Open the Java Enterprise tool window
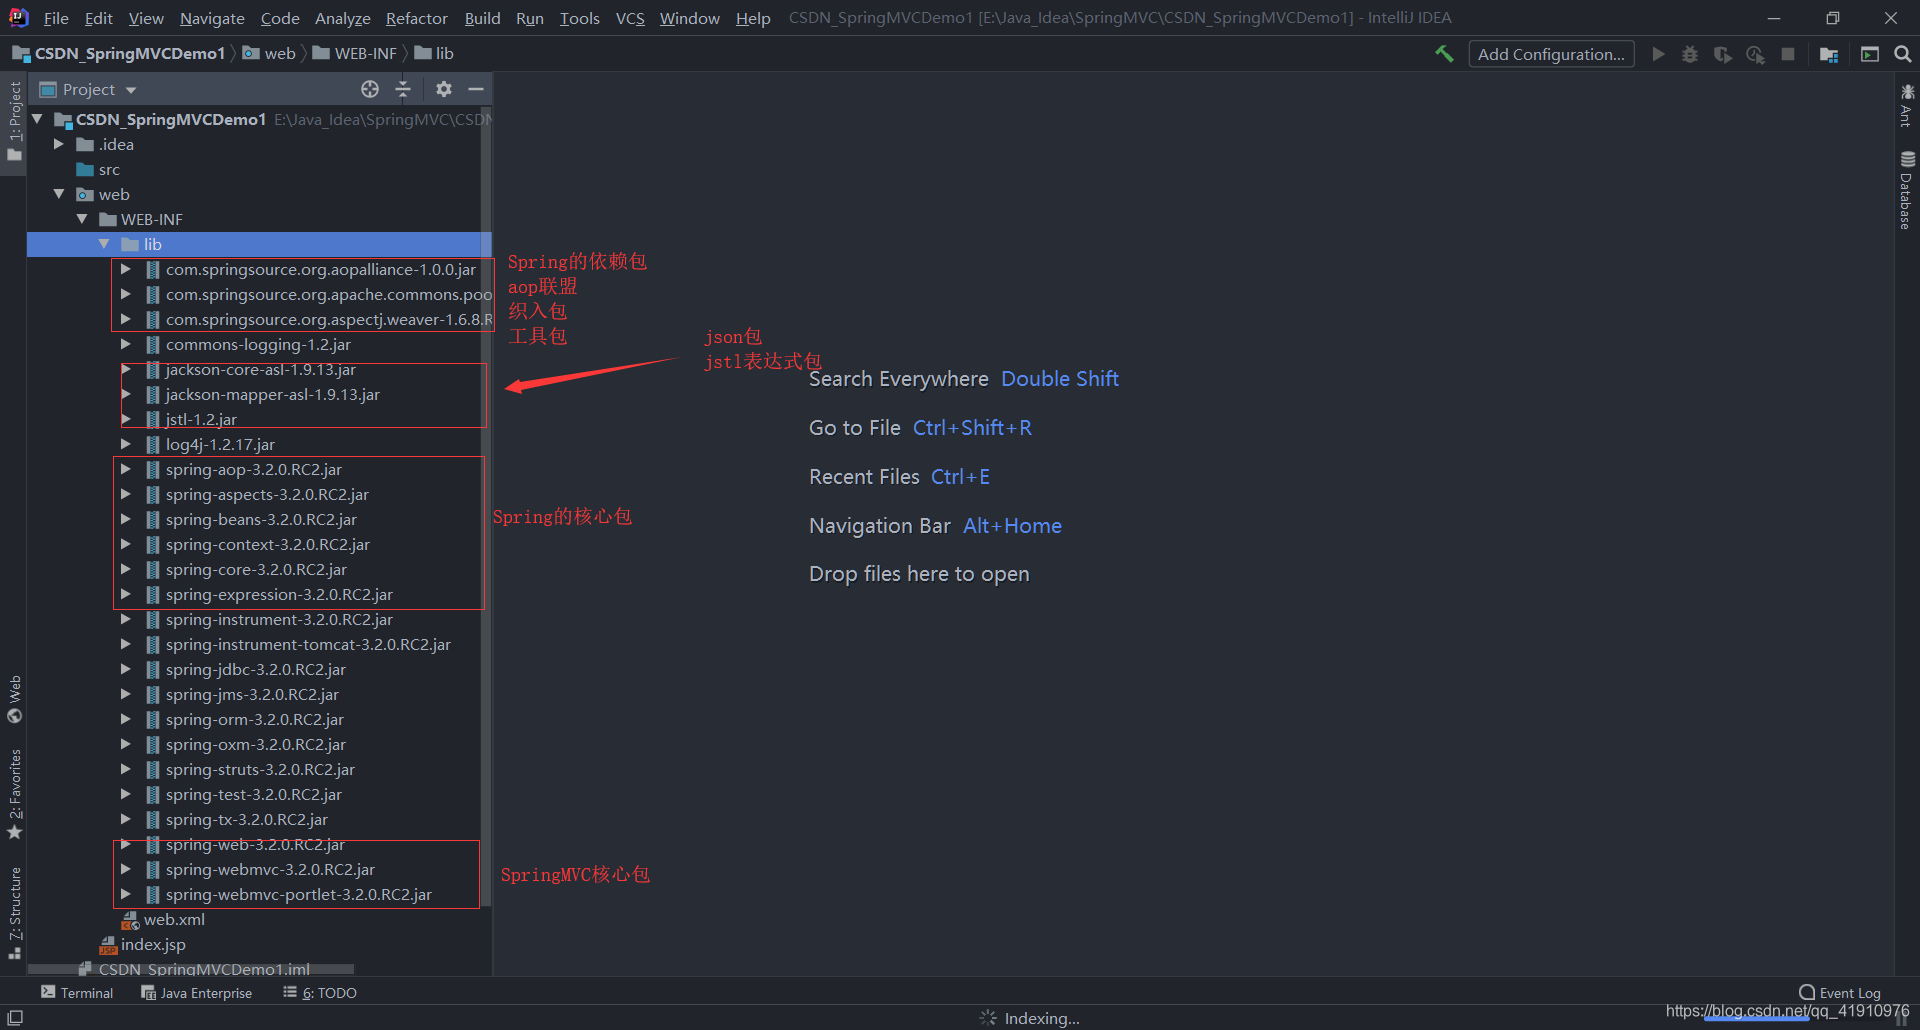1920x1030 pixels. (197, 993)
